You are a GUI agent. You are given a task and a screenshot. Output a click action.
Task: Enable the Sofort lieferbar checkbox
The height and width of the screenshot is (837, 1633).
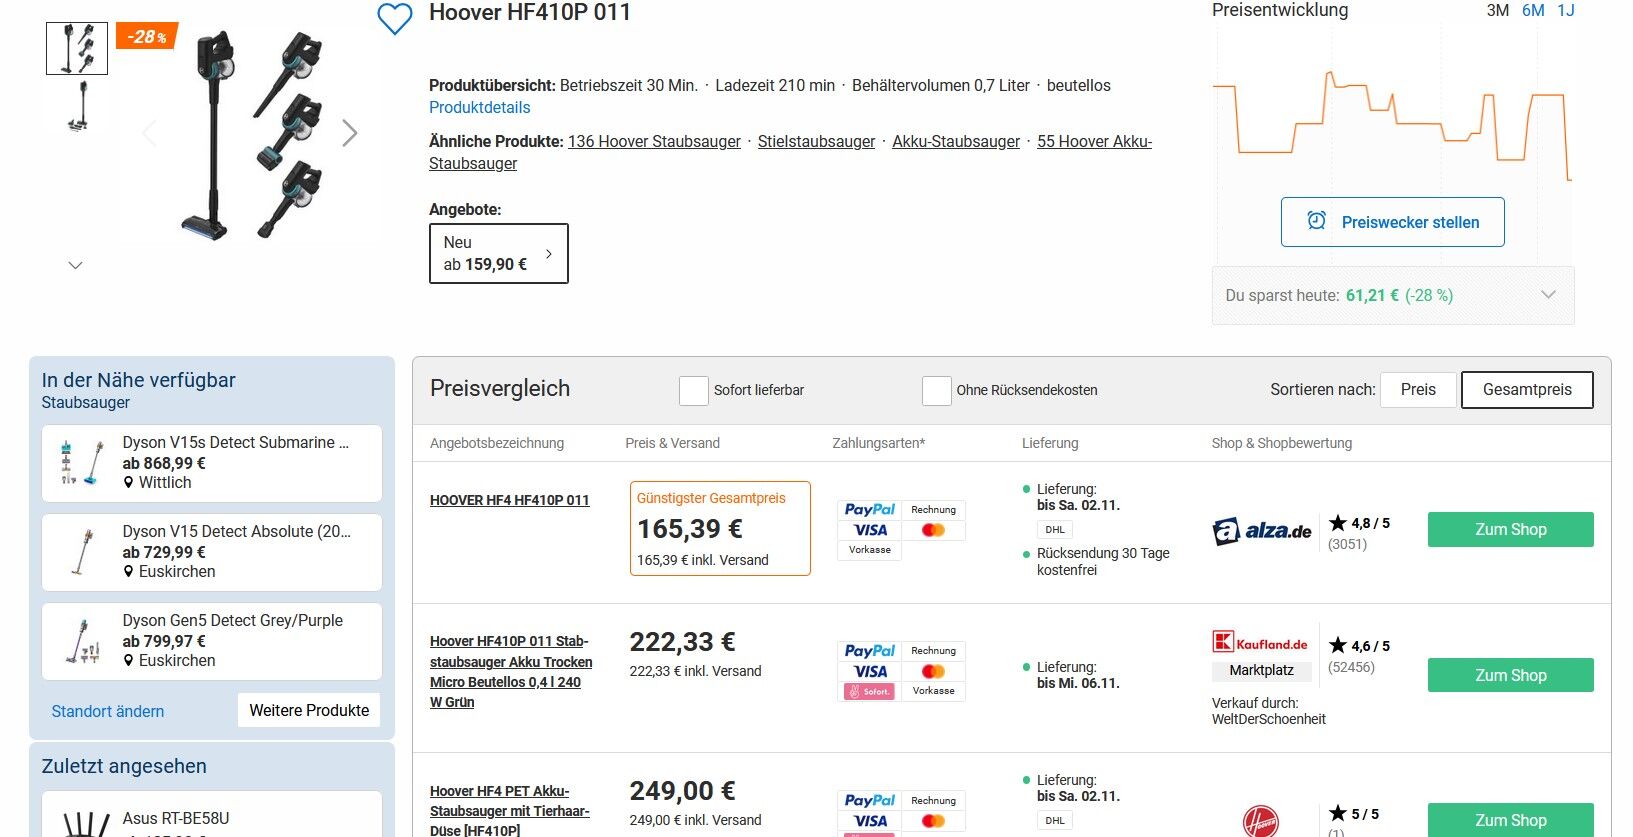pyautogui.click(x=693, y=390)
